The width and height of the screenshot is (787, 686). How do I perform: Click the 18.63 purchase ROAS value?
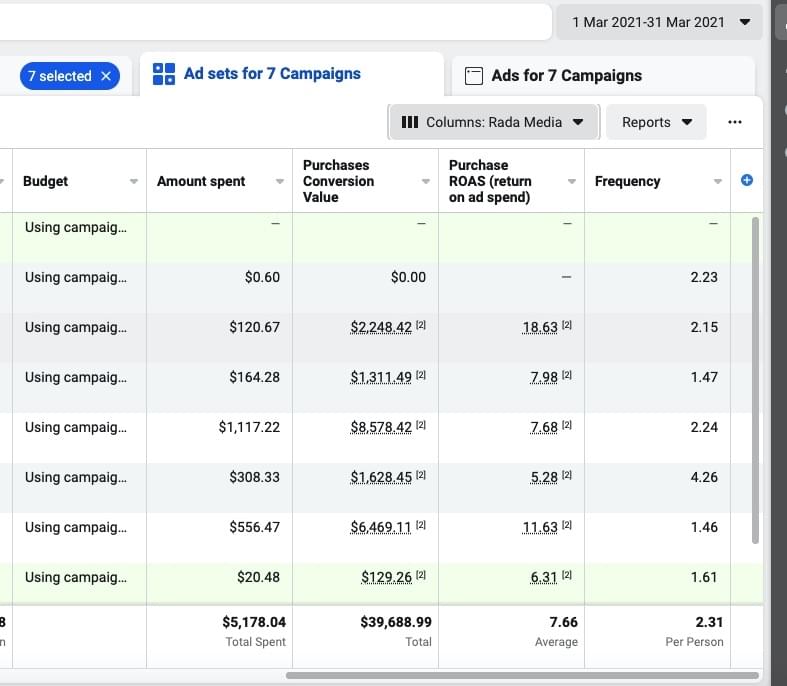pos(540,327)
